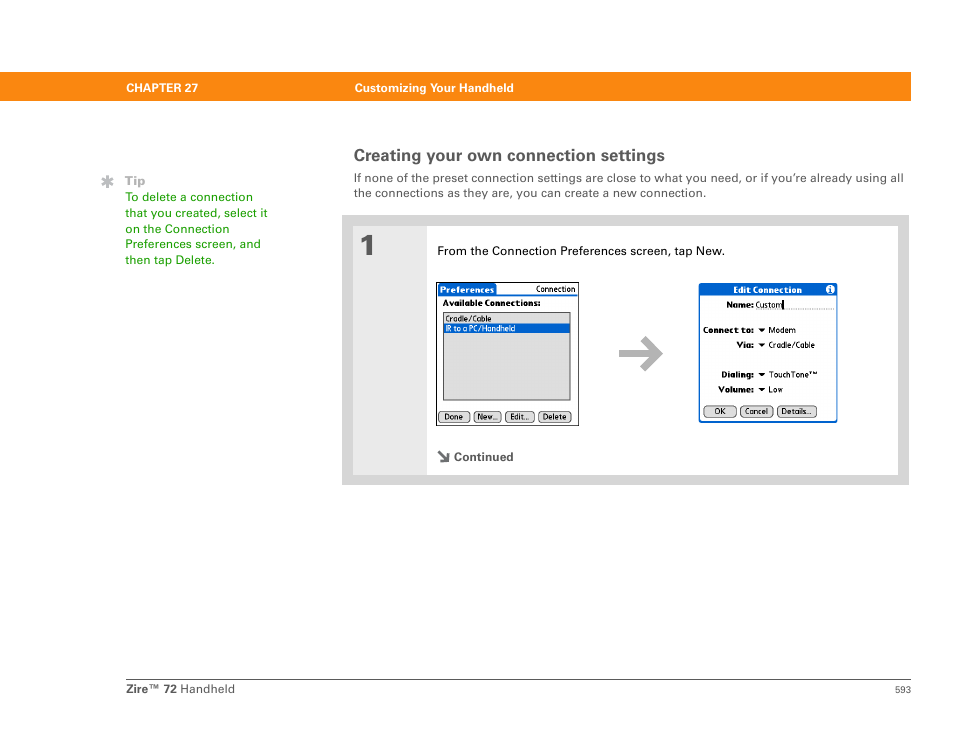
Task: Tap the Done button in Preferences
Action: point(454,417)
